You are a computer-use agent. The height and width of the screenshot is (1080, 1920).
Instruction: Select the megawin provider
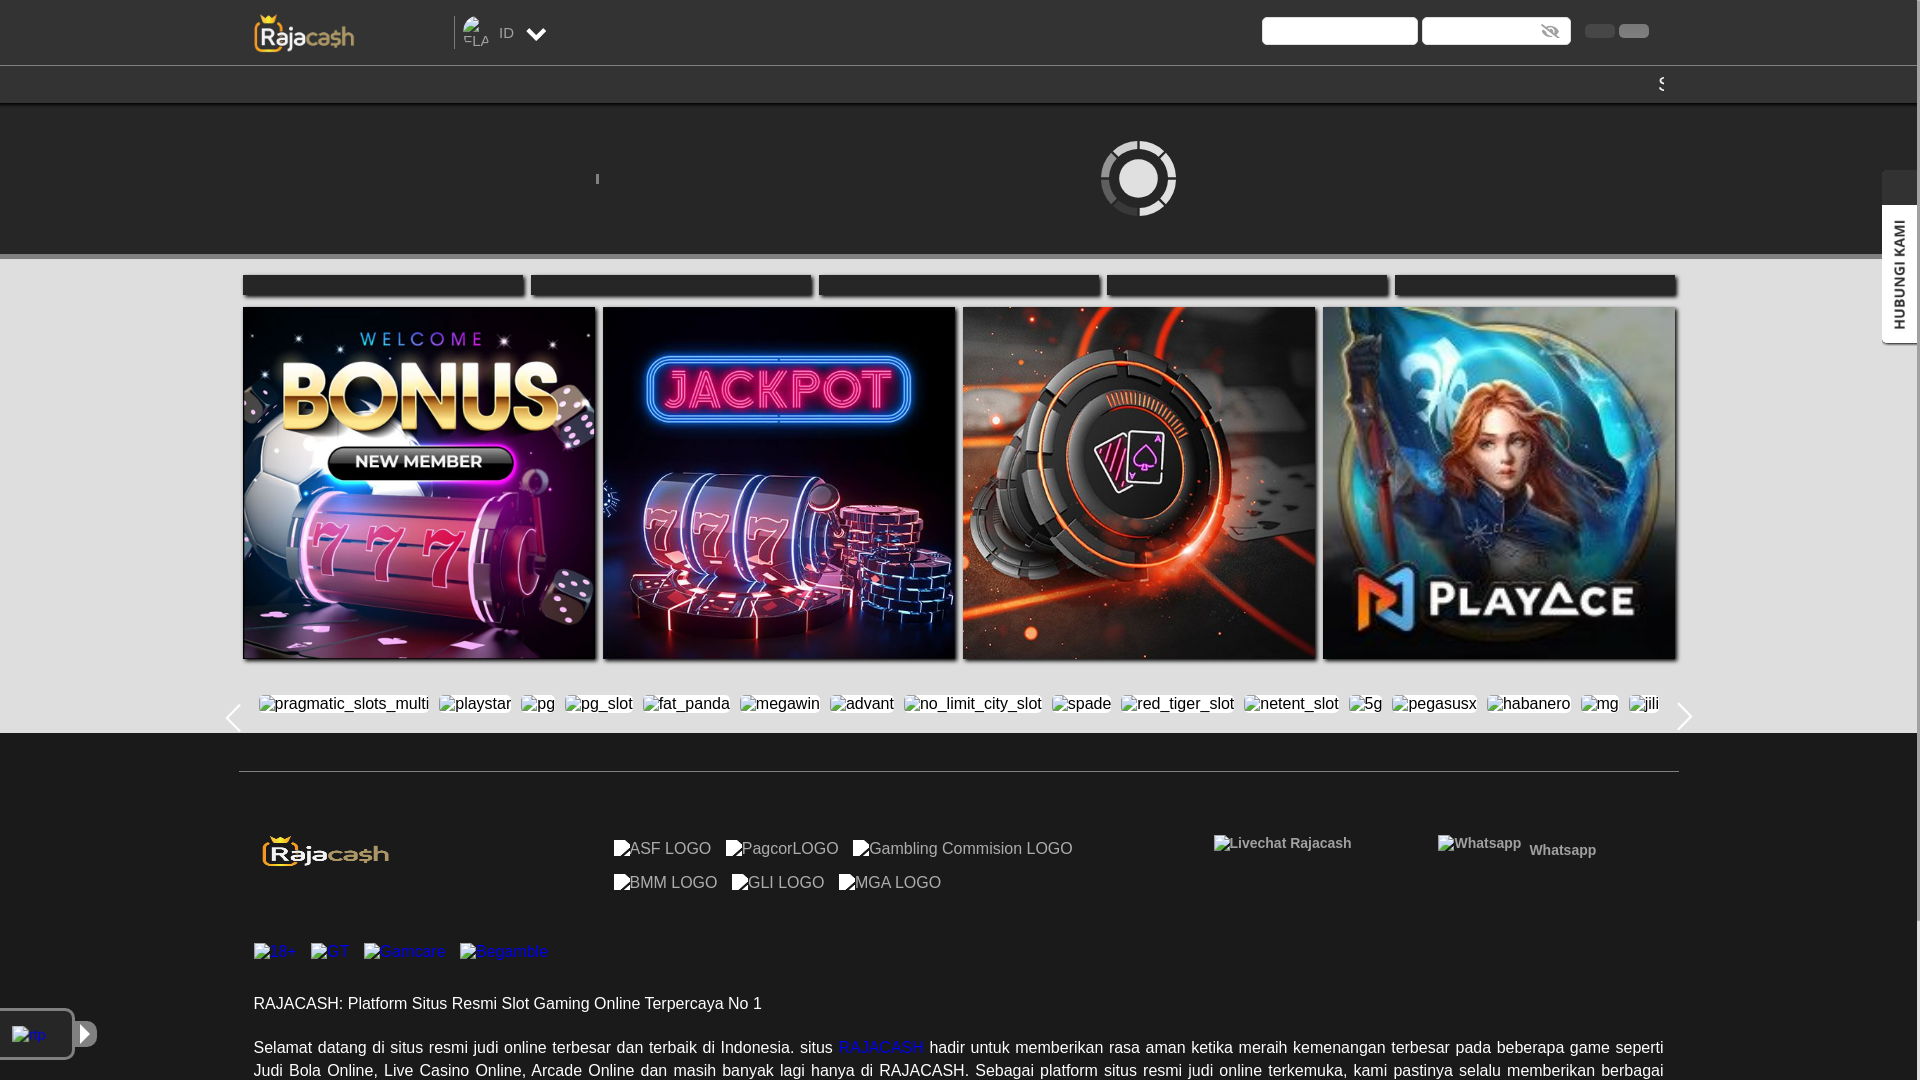coord(780,704)
